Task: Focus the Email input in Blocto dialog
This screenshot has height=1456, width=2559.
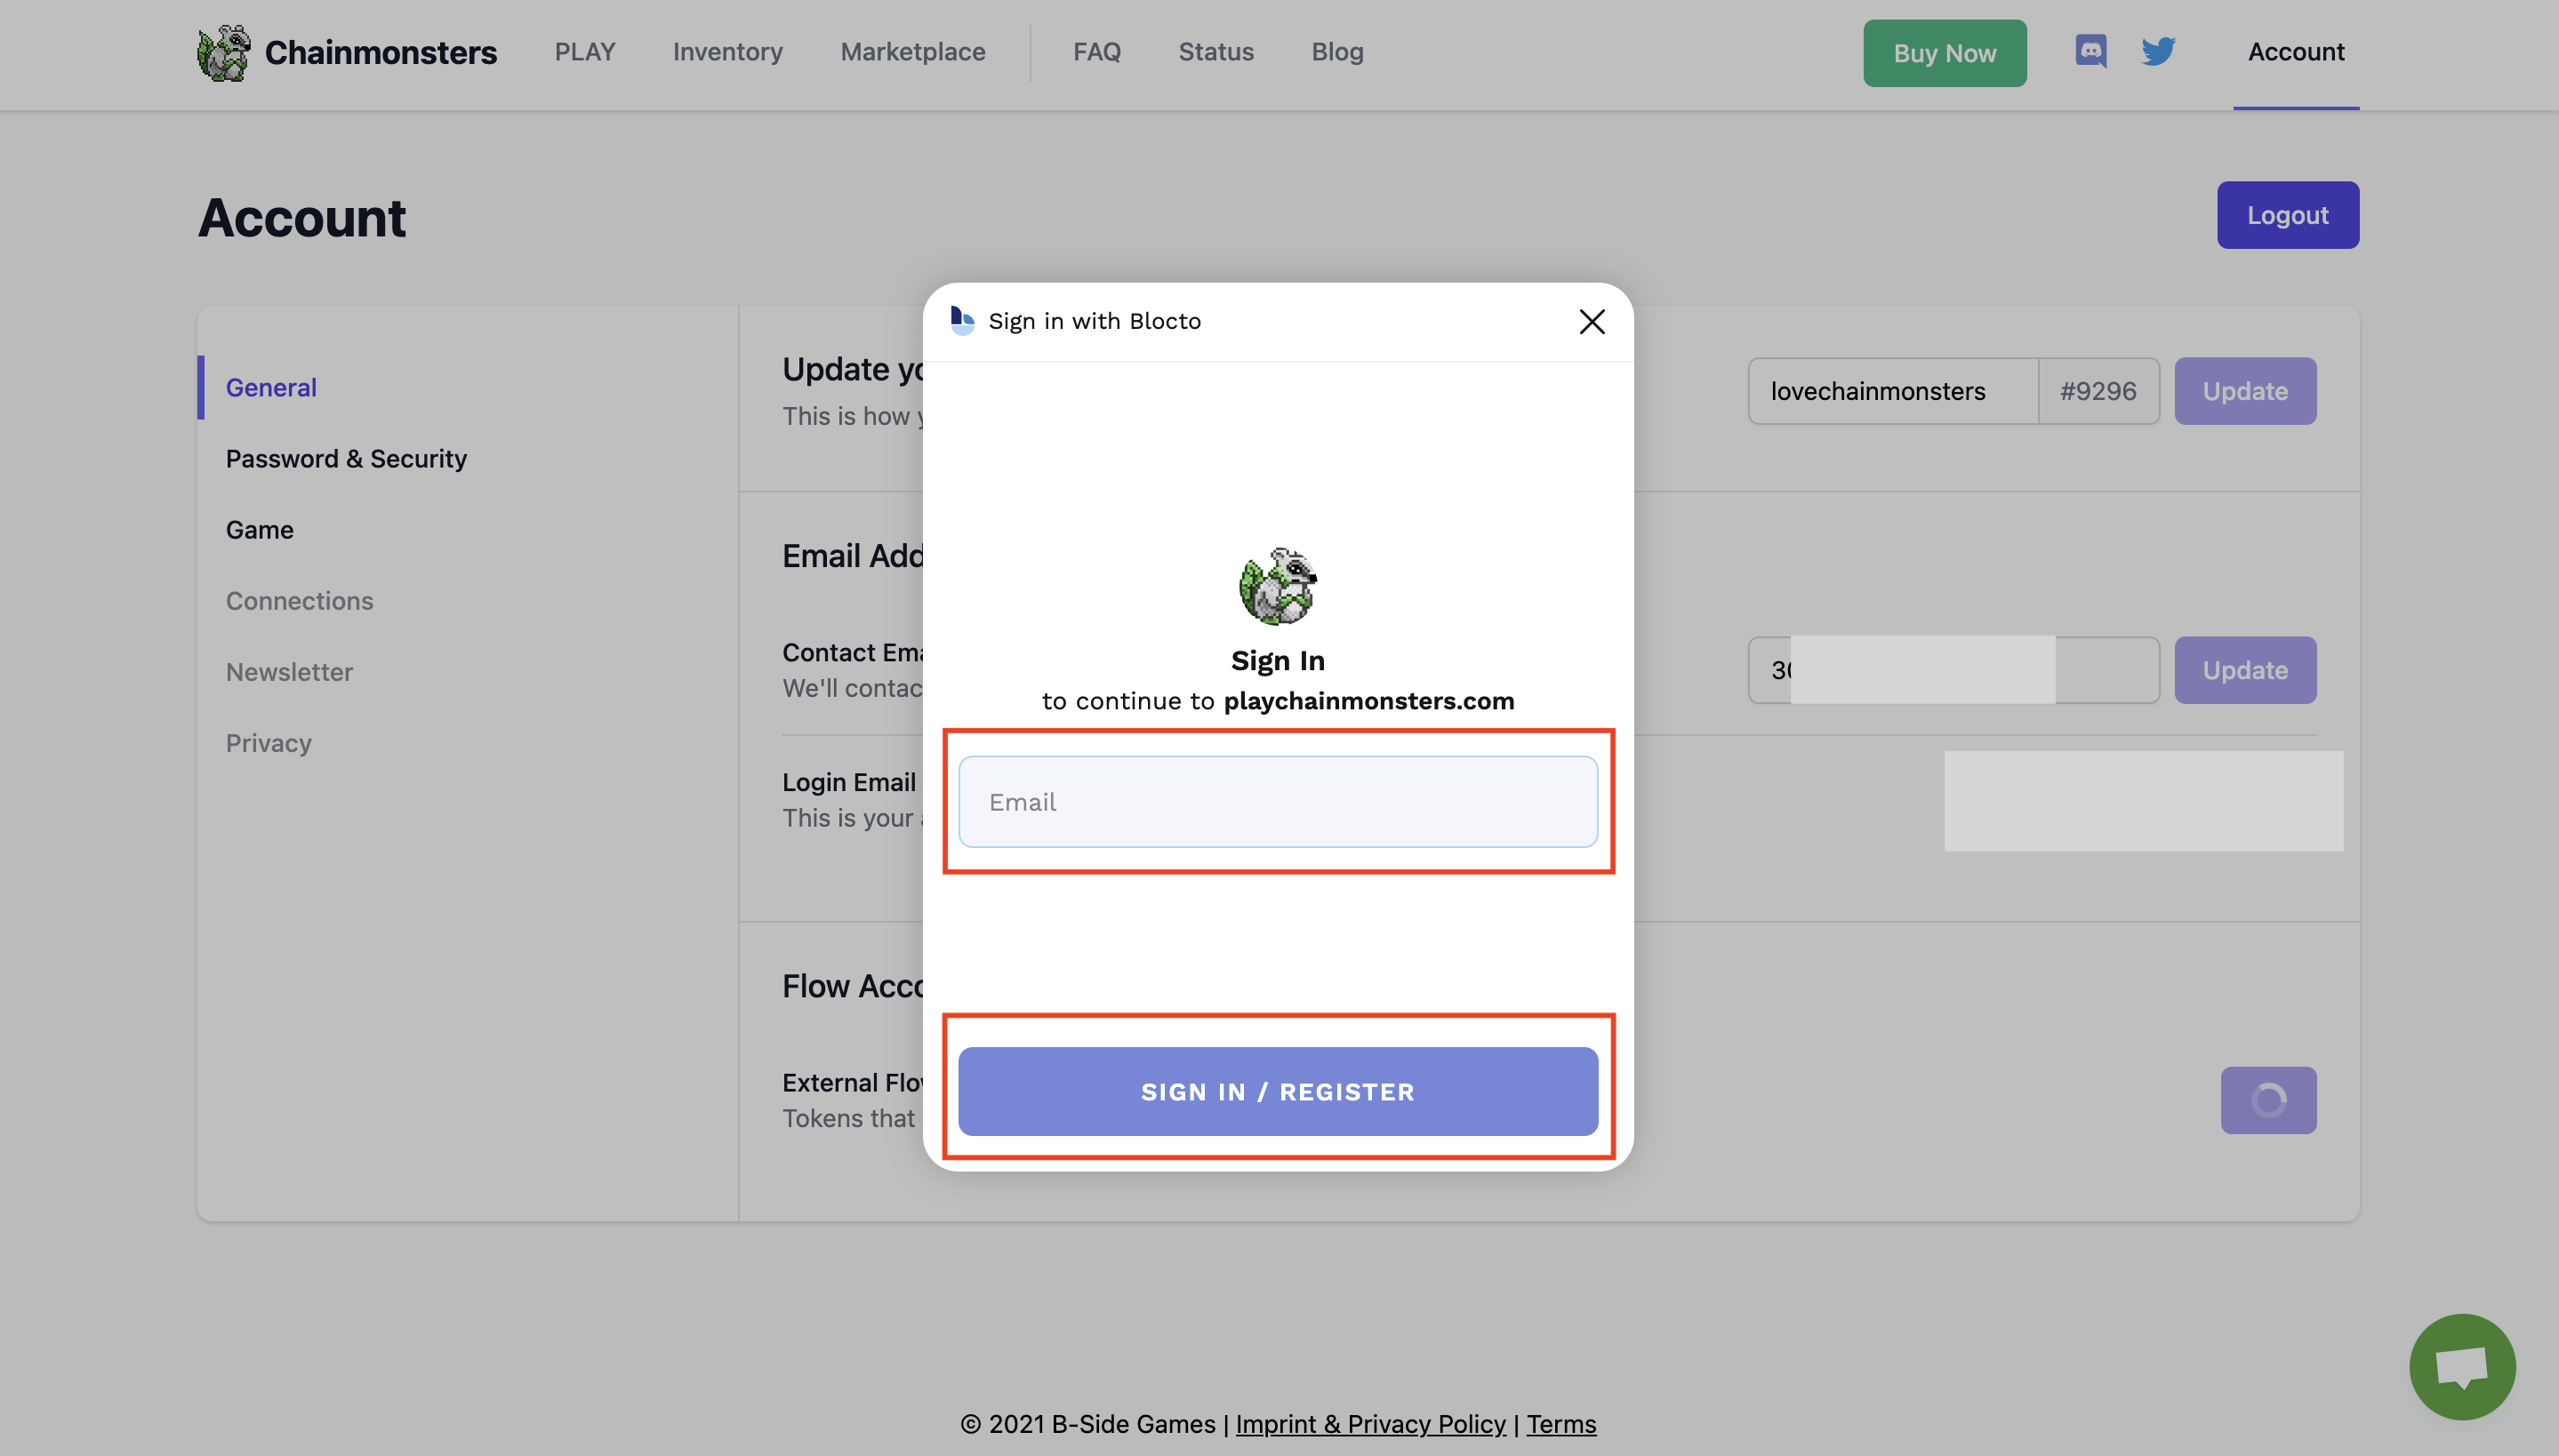Action: 1278,802
